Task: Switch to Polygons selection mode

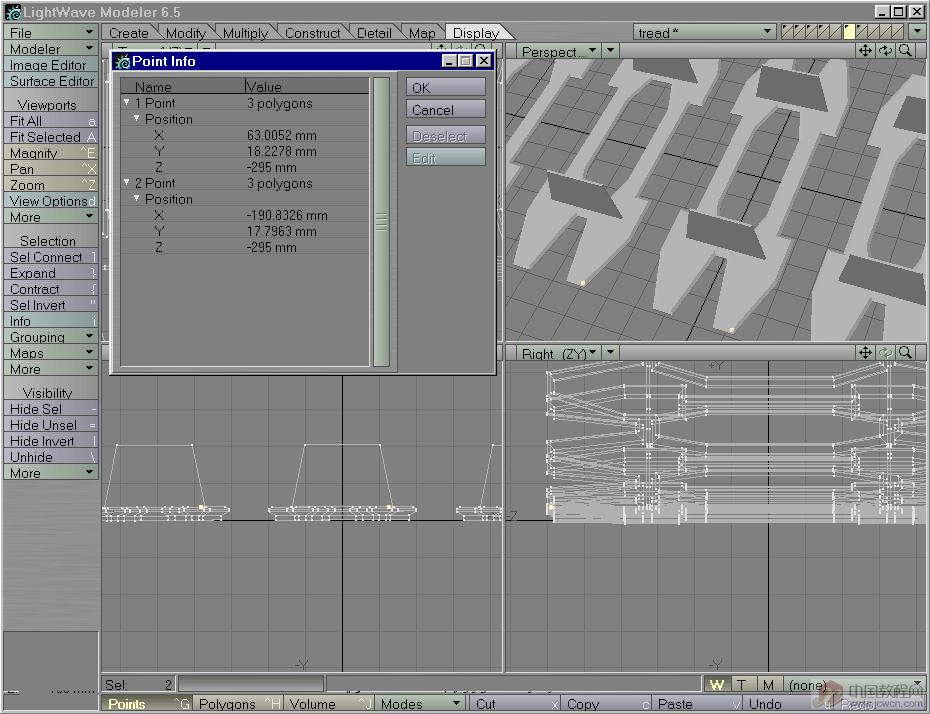Action: pyautogui.click(x=238, y=704)
